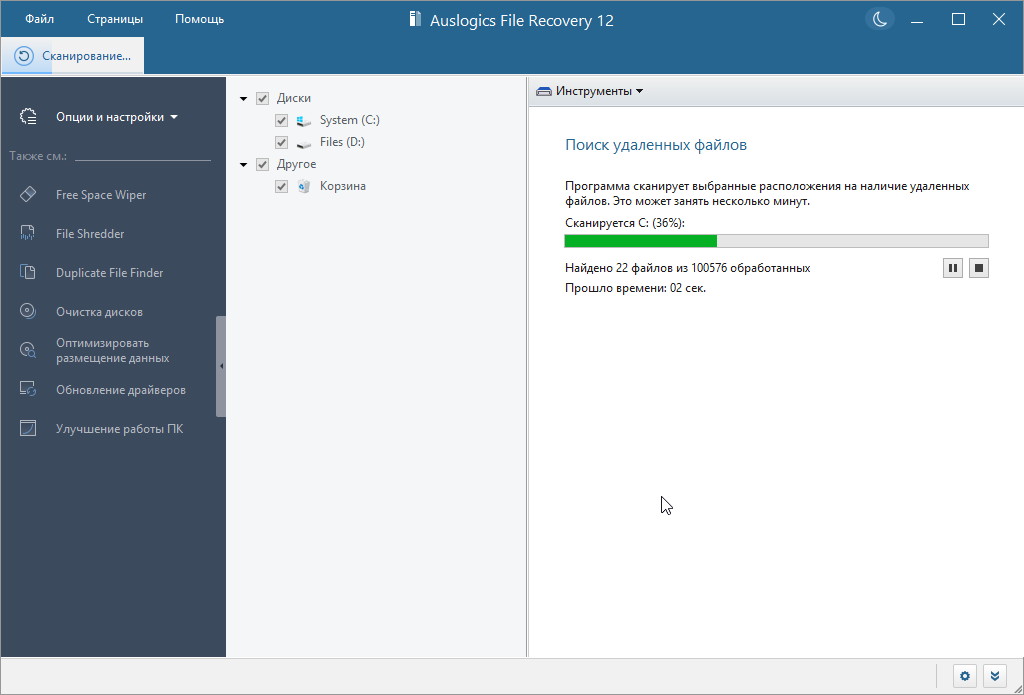Toggle dark mode moon icon
Viewport: 1024px width, 695px height.
880,20
